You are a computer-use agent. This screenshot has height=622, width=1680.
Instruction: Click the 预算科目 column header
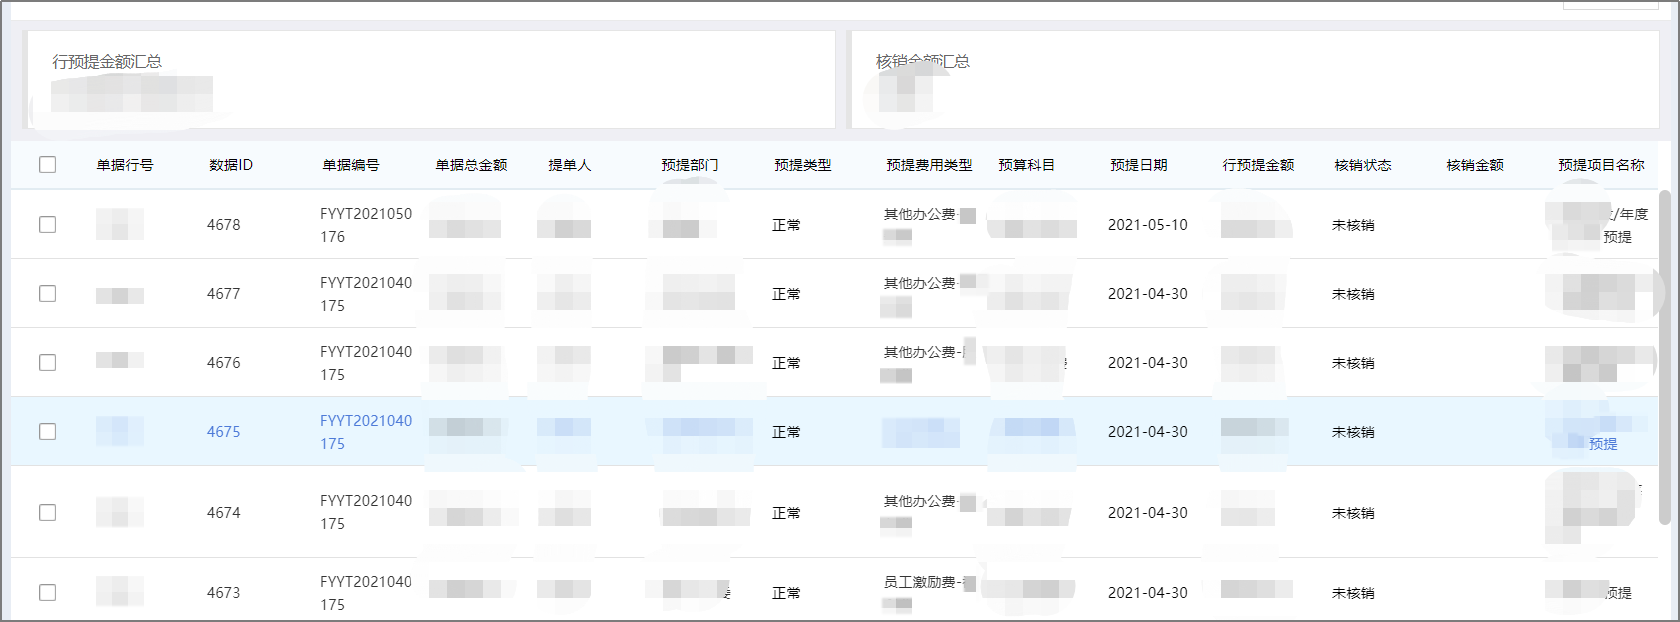[1027, 165]
